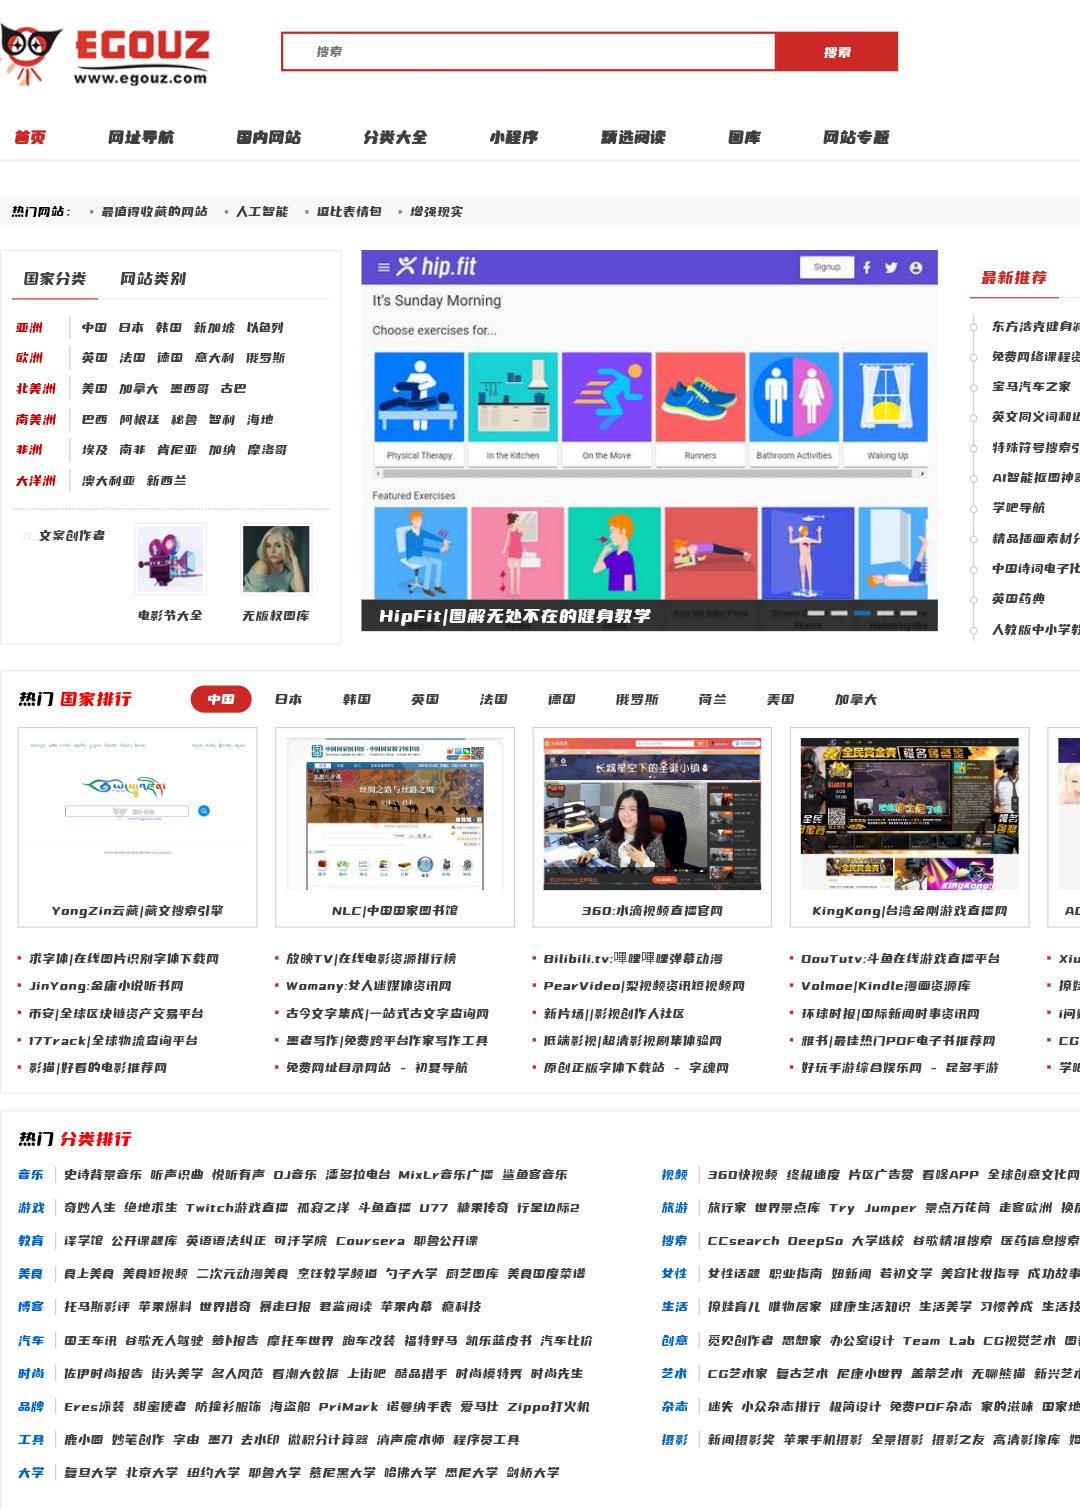Open 精选阅读 in the top menu
1080x1508 pixels.
coord(633,137)
